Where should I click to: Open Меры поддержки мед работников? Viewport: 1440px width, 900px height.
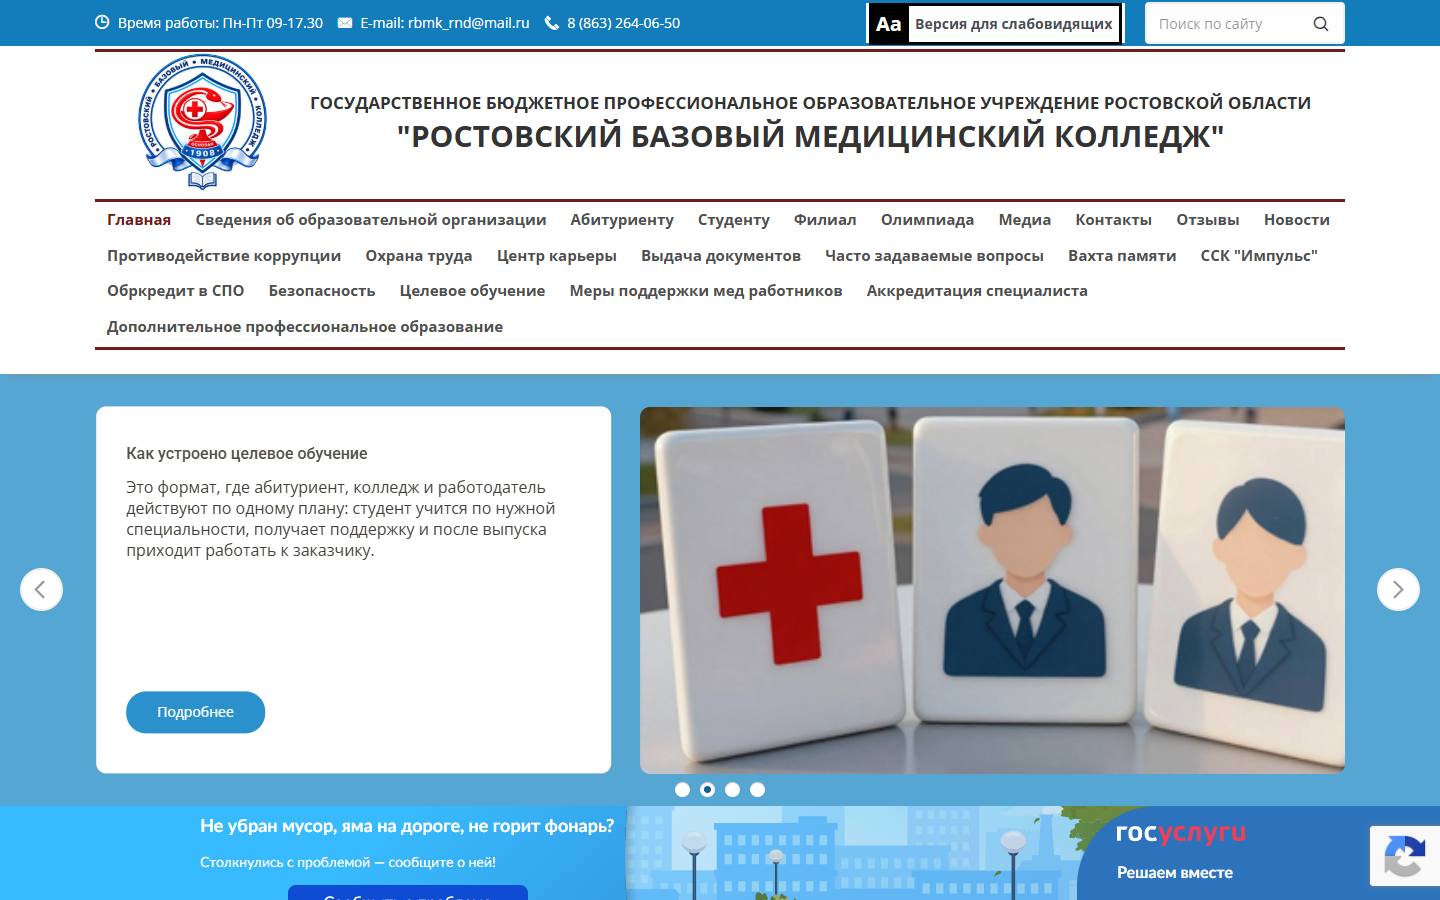pos(706,291)
